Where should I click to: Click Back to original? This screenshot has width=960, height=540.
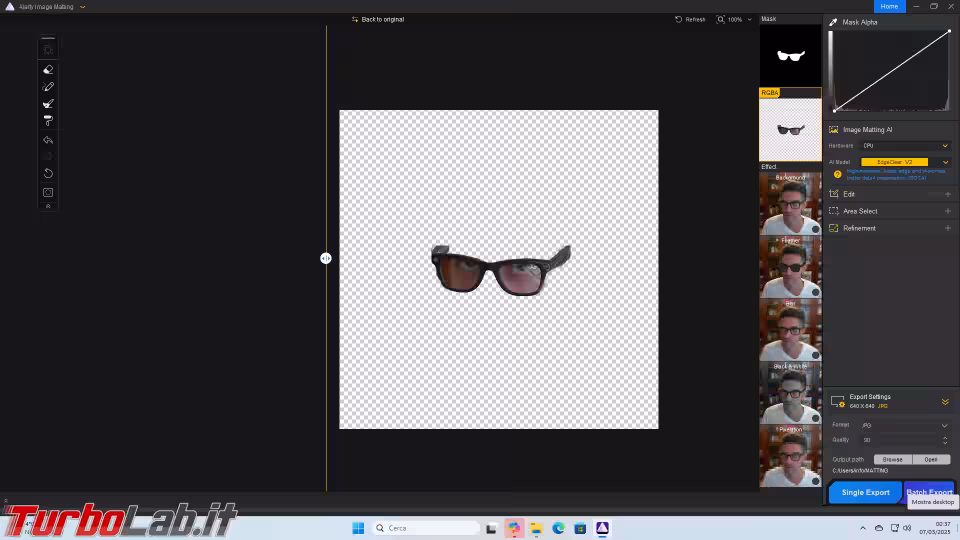pos(378,20)
